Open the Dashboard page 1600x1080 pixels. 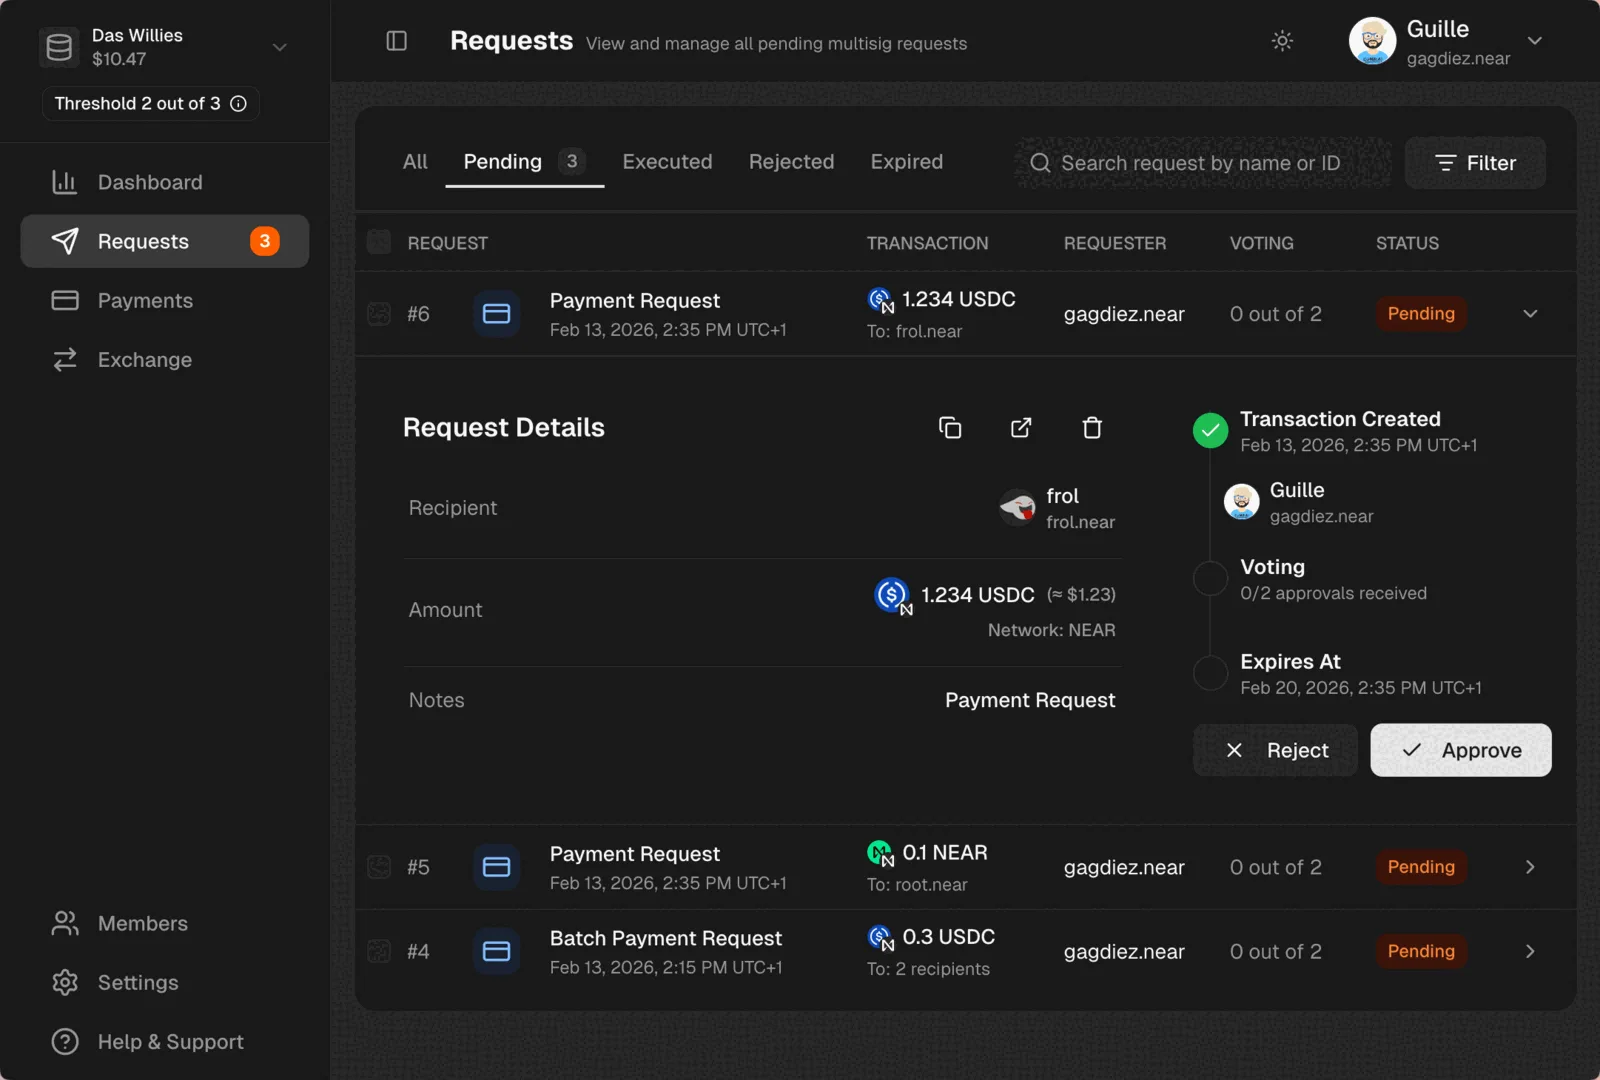click(165, 182)
